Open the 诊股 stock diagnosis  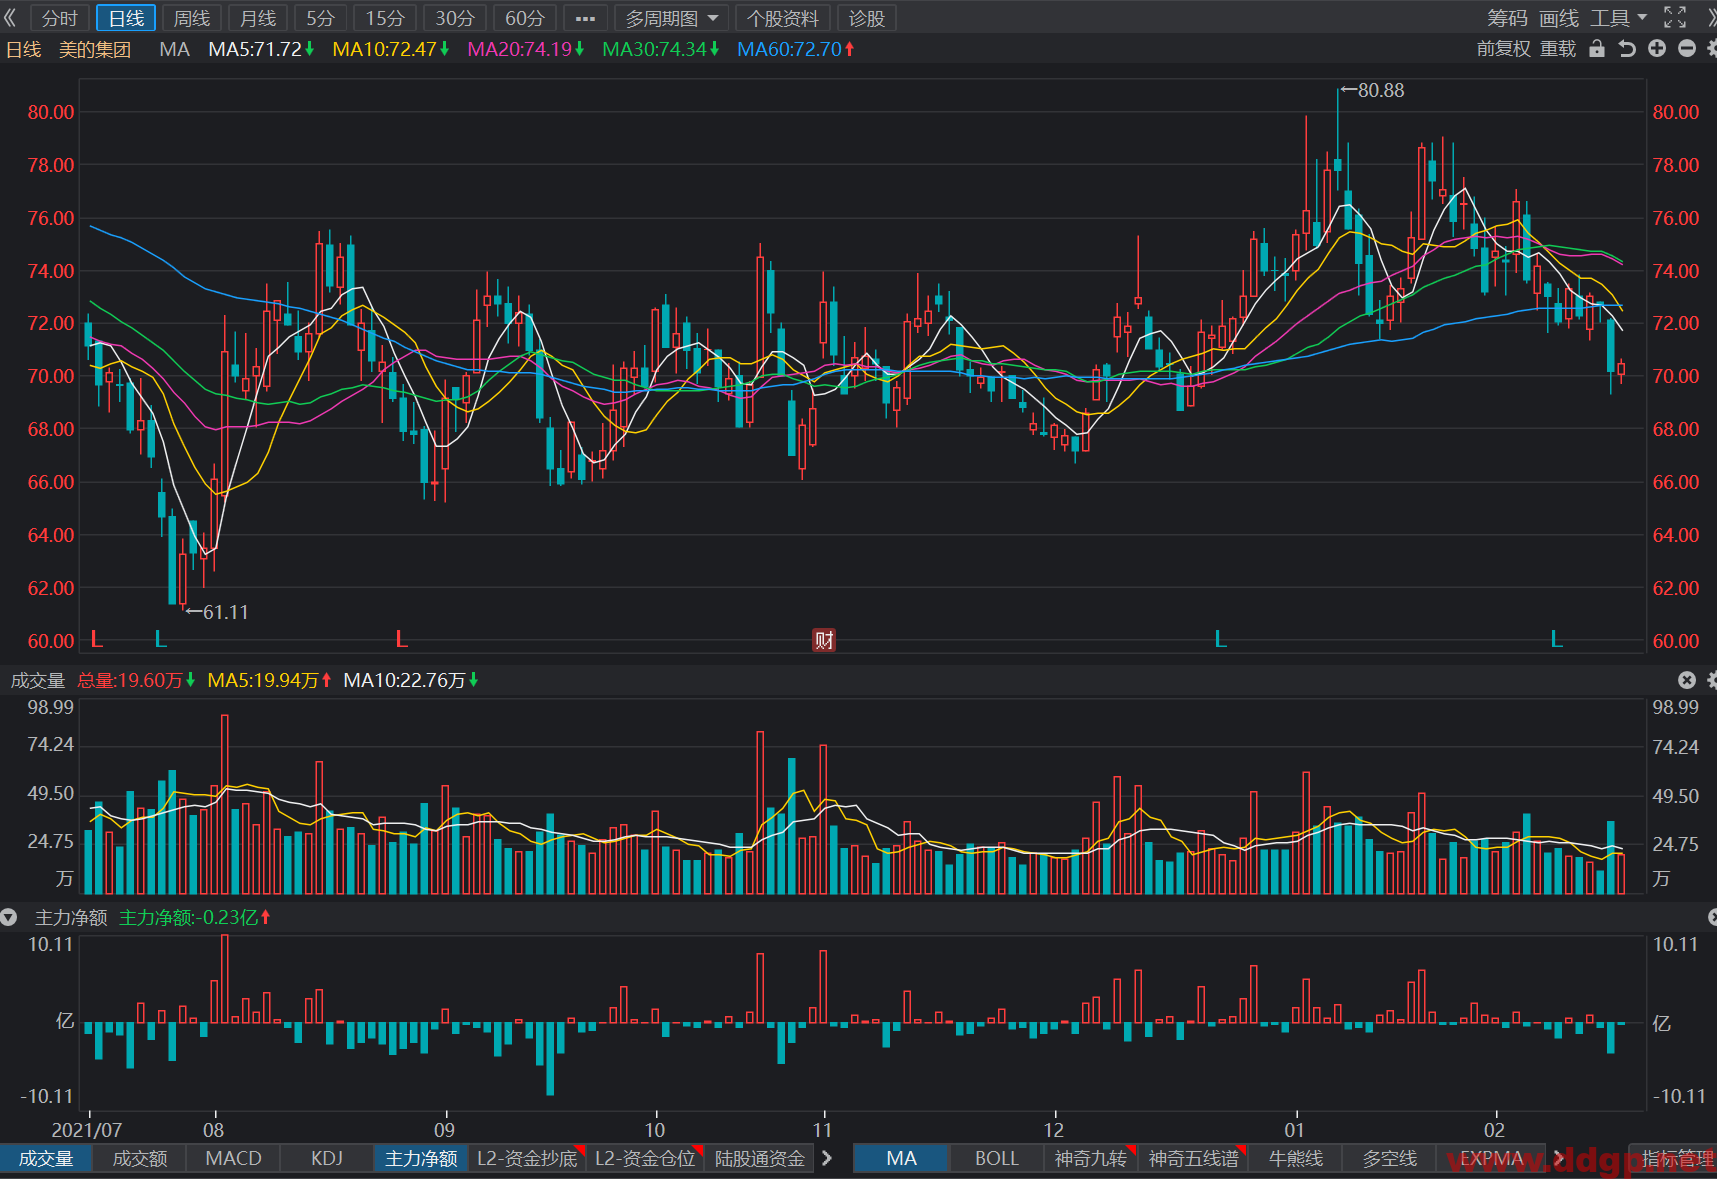pyautogui.click(x=867, y=18)
